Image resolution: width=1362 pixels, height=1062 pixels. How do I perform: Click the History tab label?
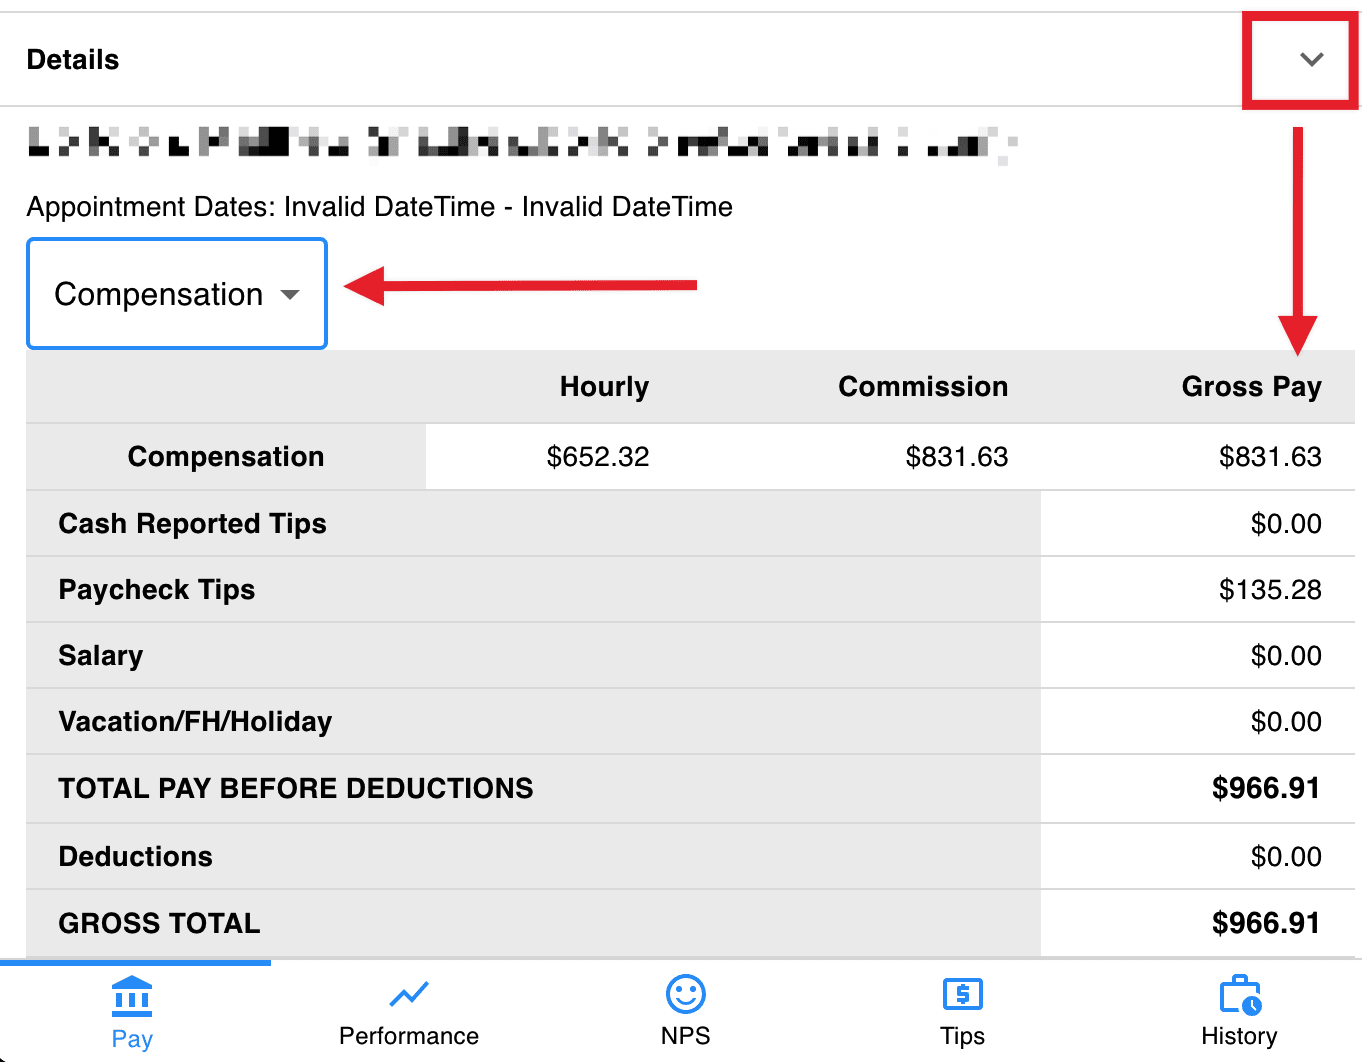pyautogui.click(x=1240, y=1036)
